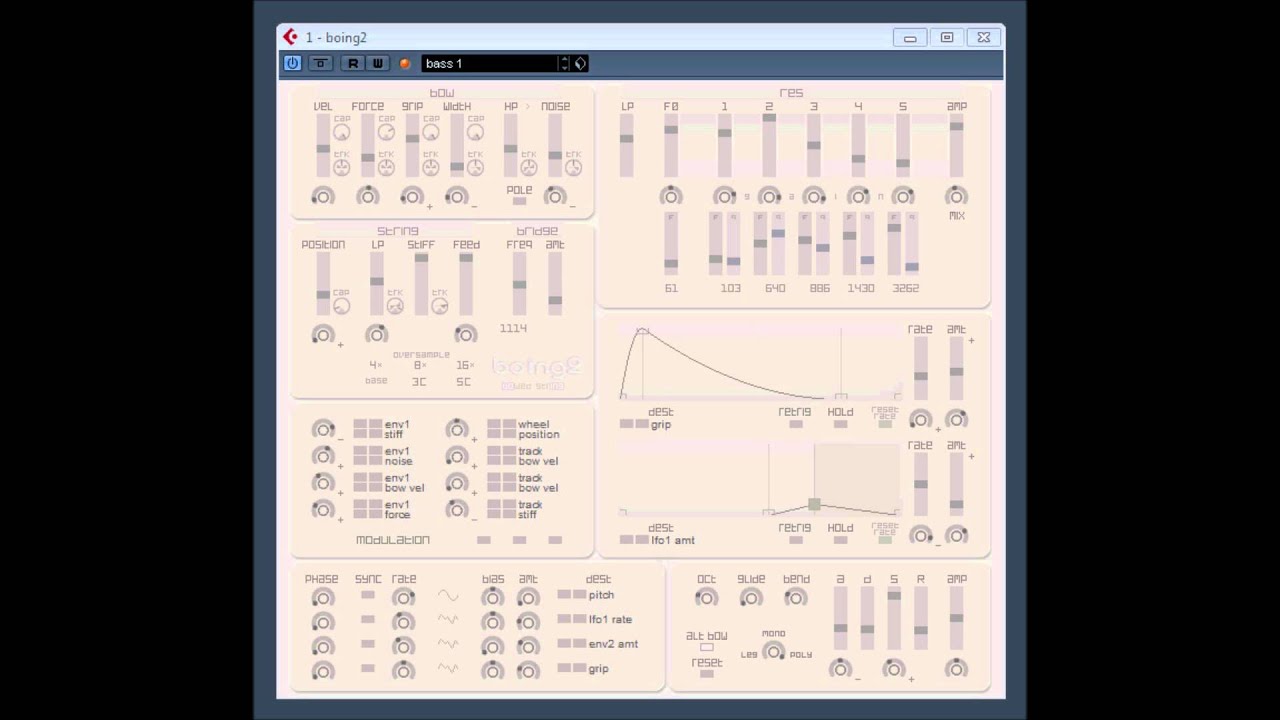This screenshot has width=1280, height=720.
Task: Click the oct knob
Action: point(706,598)
